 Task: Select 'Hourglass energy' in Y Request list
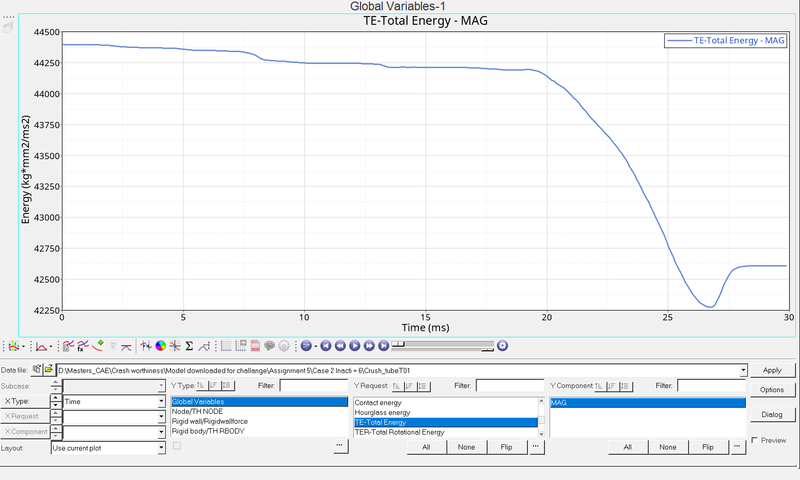point(382,412)
